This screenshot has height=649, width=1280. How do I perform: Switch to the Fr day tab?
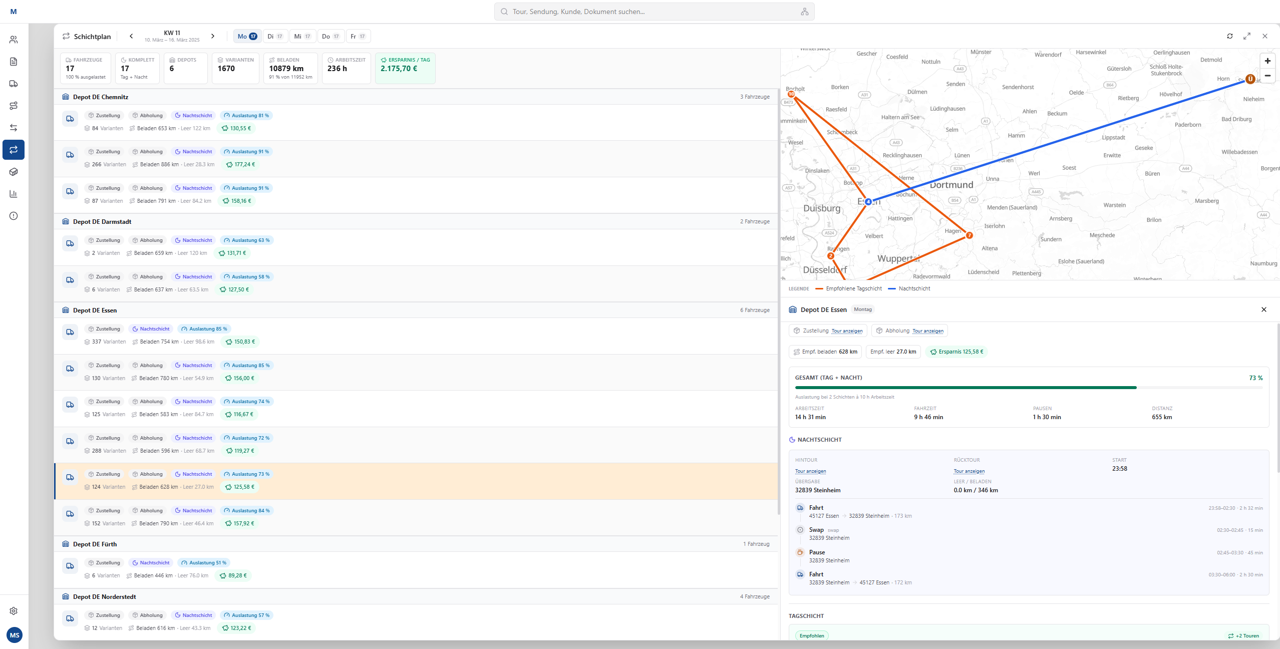[358, 36]
